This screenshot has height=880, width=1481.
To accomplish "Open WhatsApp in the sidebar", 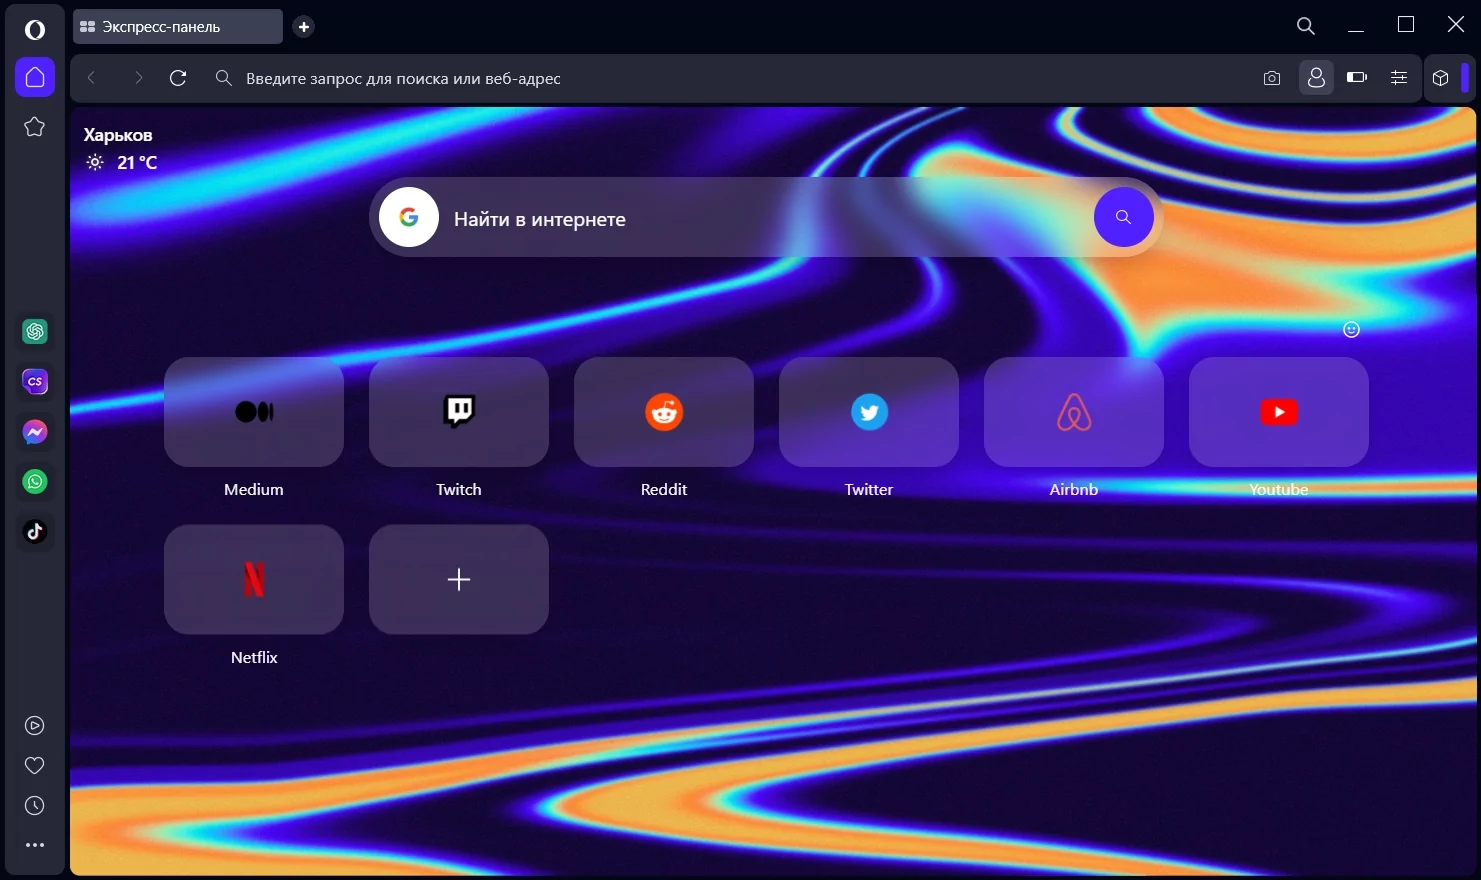I will pos(35,481).
